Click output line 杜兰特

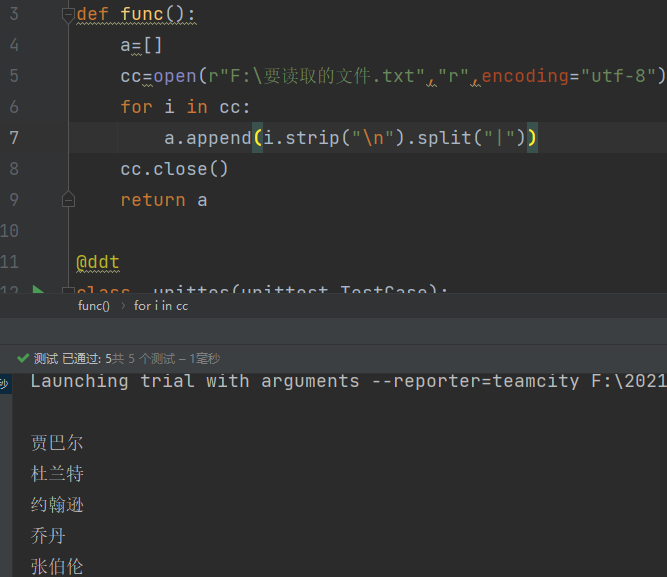click(x=57, y=474)
